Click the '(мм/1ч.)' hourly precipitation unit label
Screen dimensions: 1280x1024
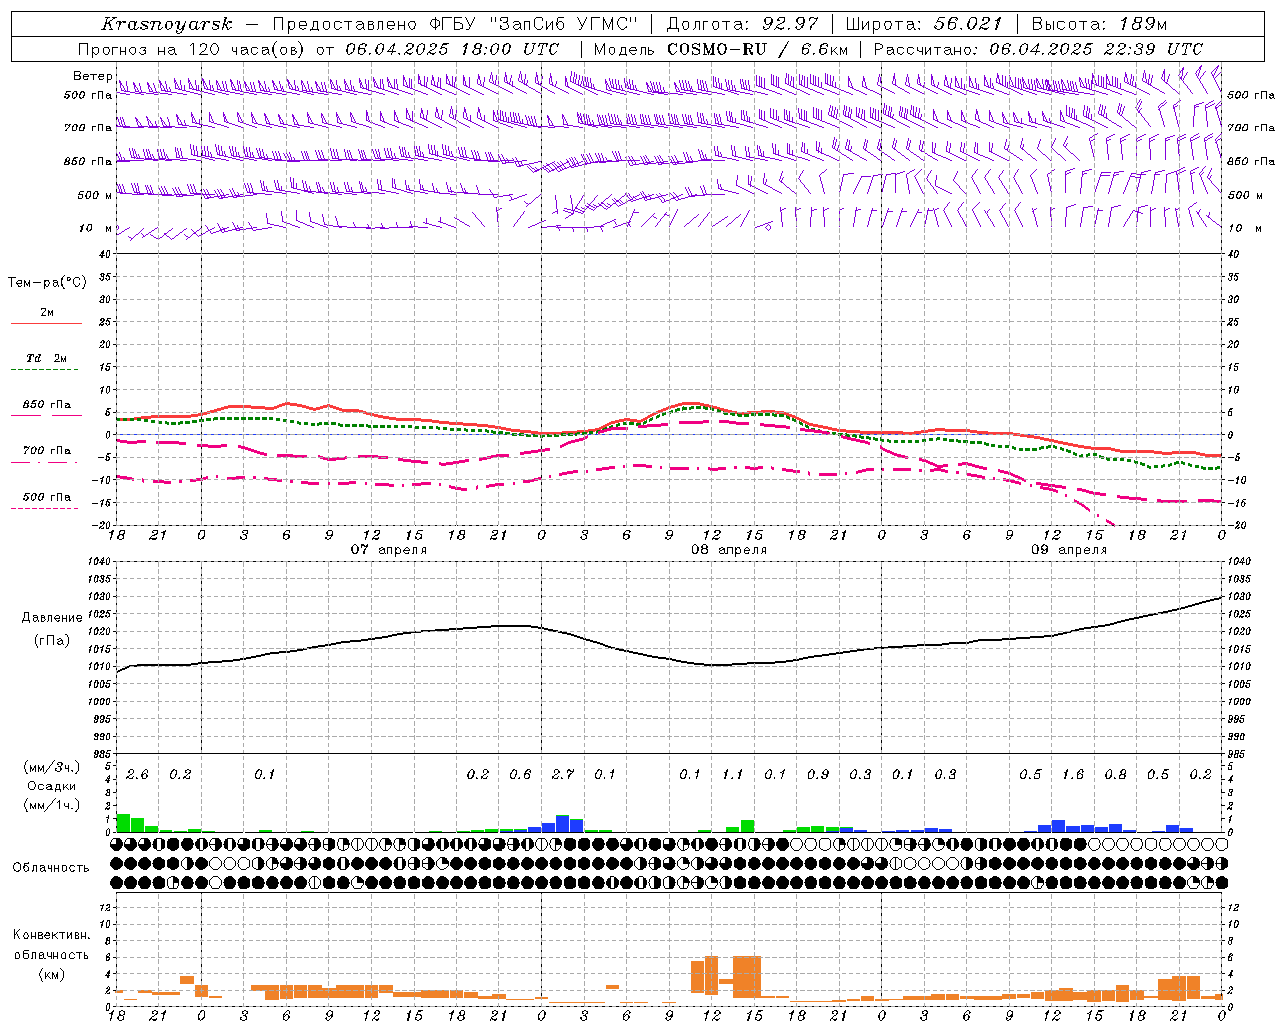[x=52, y=805]
